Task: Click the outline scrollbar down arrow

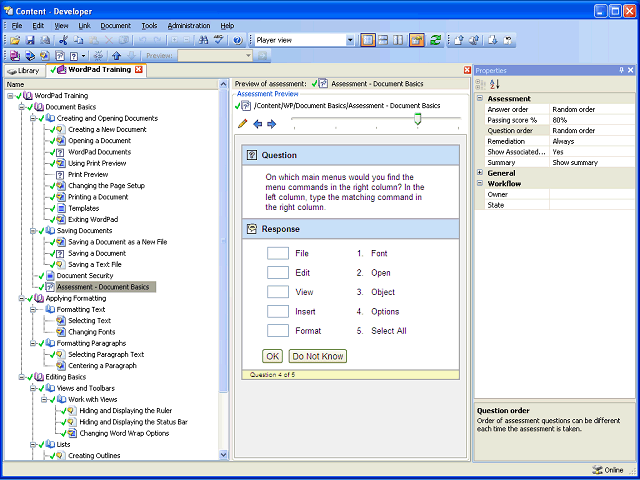Action: pos(223,455)
